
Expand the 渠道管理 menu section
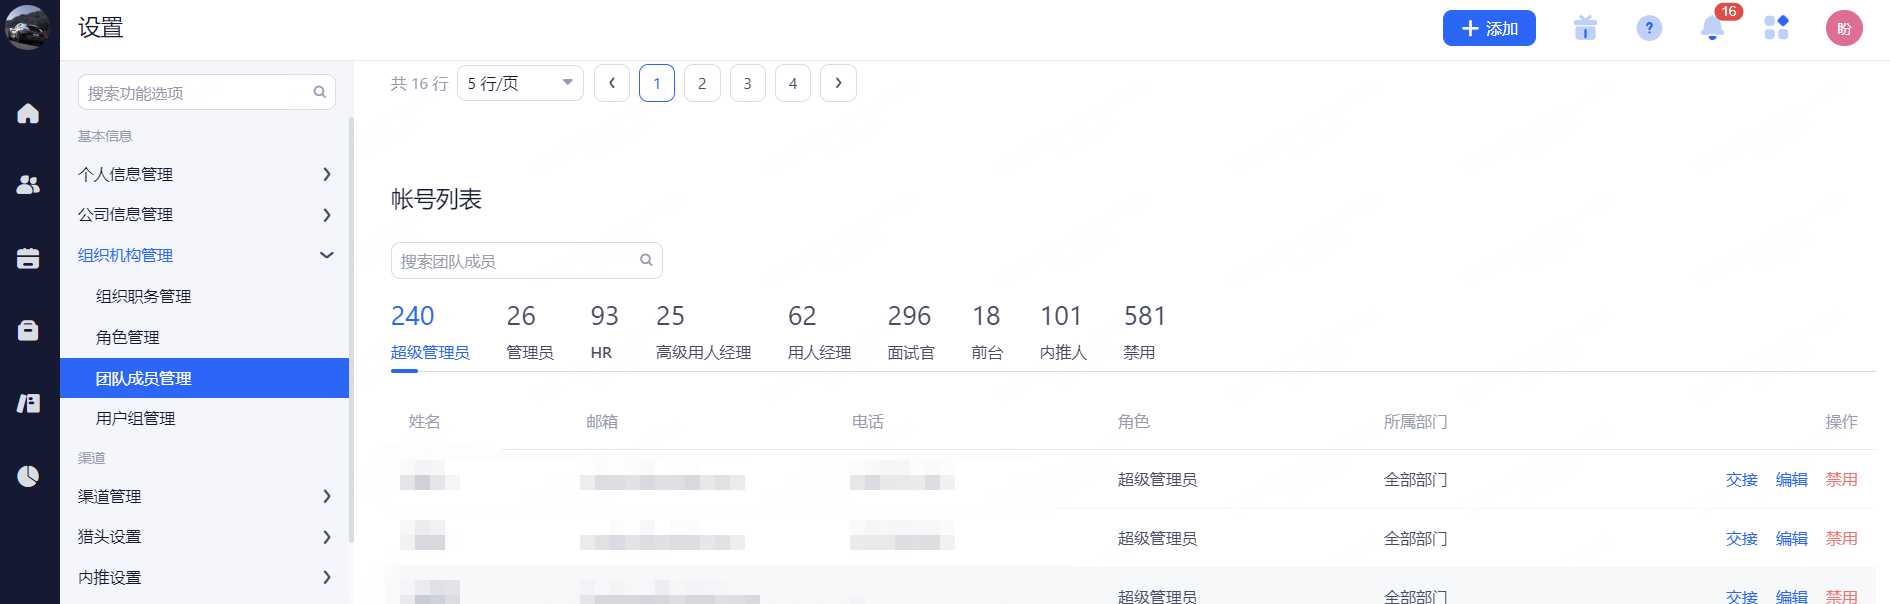205,496
